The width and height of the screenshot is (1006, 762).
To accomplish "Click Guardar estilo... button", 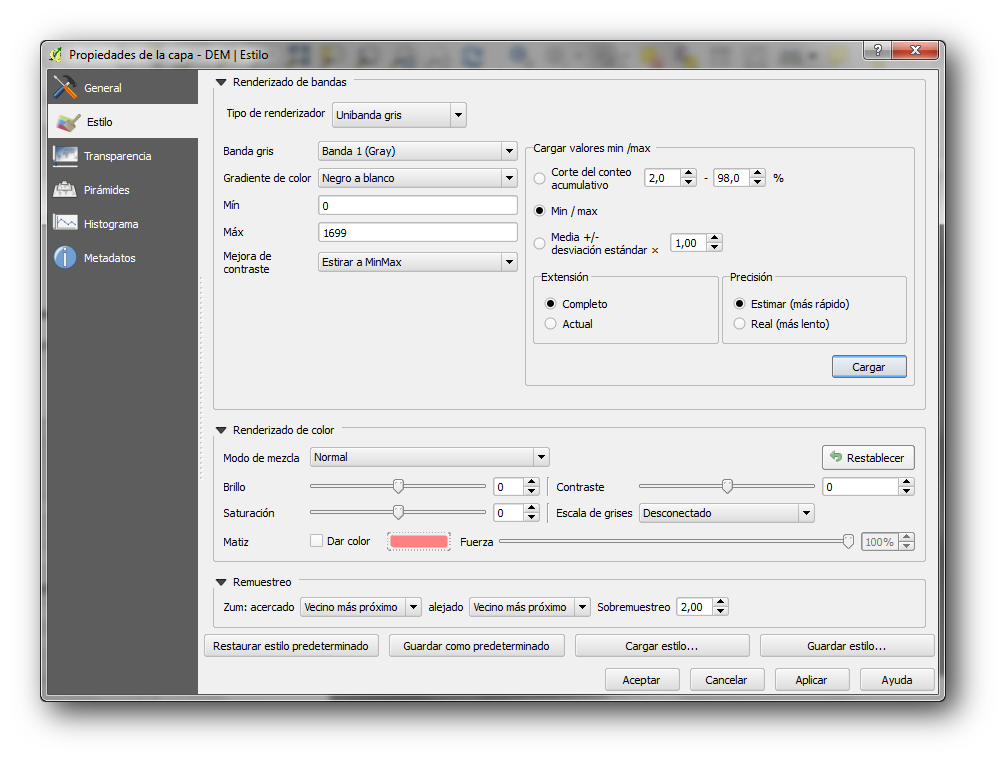I will pyautogui.click(x=847, y=646).
